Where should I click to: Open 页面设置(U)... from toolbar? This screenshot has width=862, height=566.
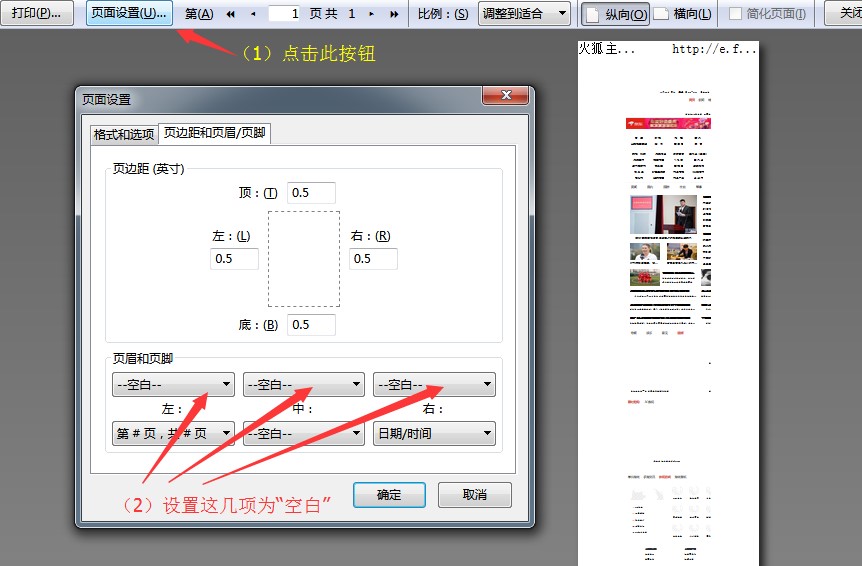(x=129, y=13)
